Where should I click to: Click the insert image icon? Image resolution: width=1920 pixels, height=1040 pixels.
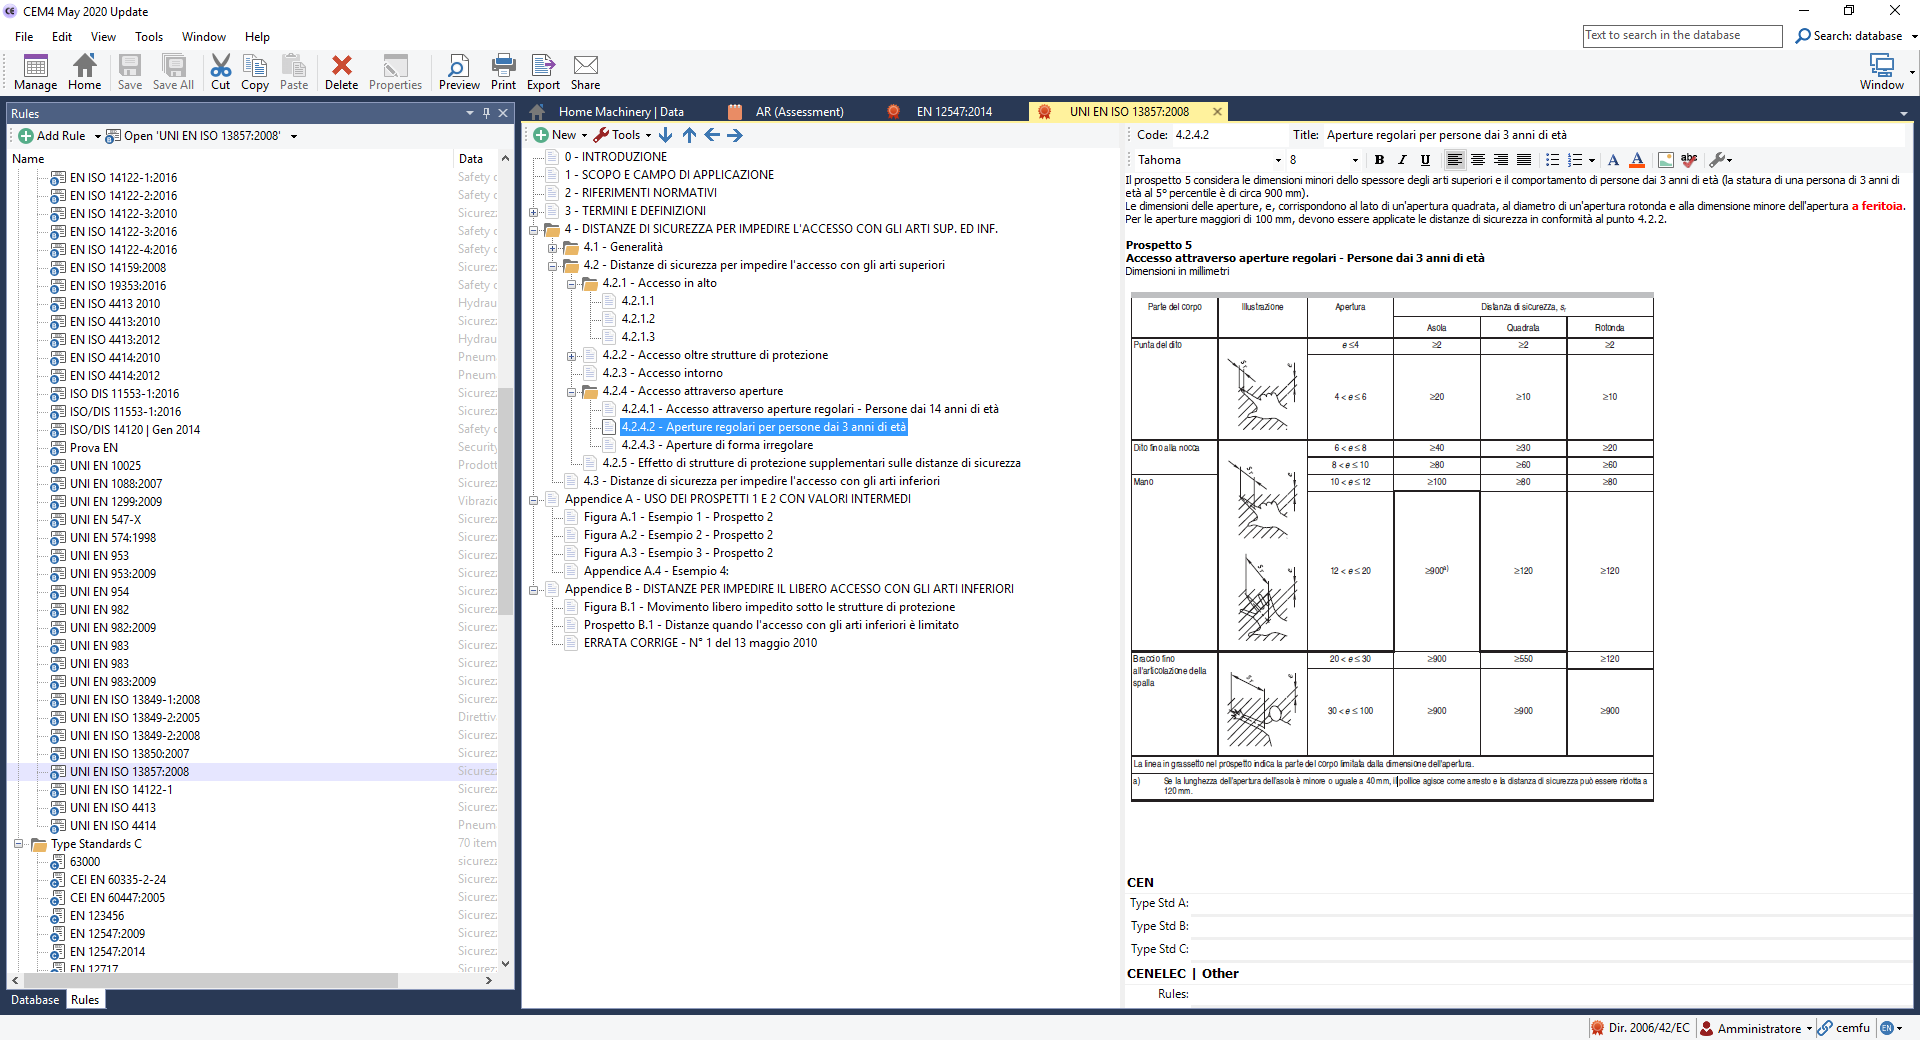pyautogui.click(x=1665, y=160)
